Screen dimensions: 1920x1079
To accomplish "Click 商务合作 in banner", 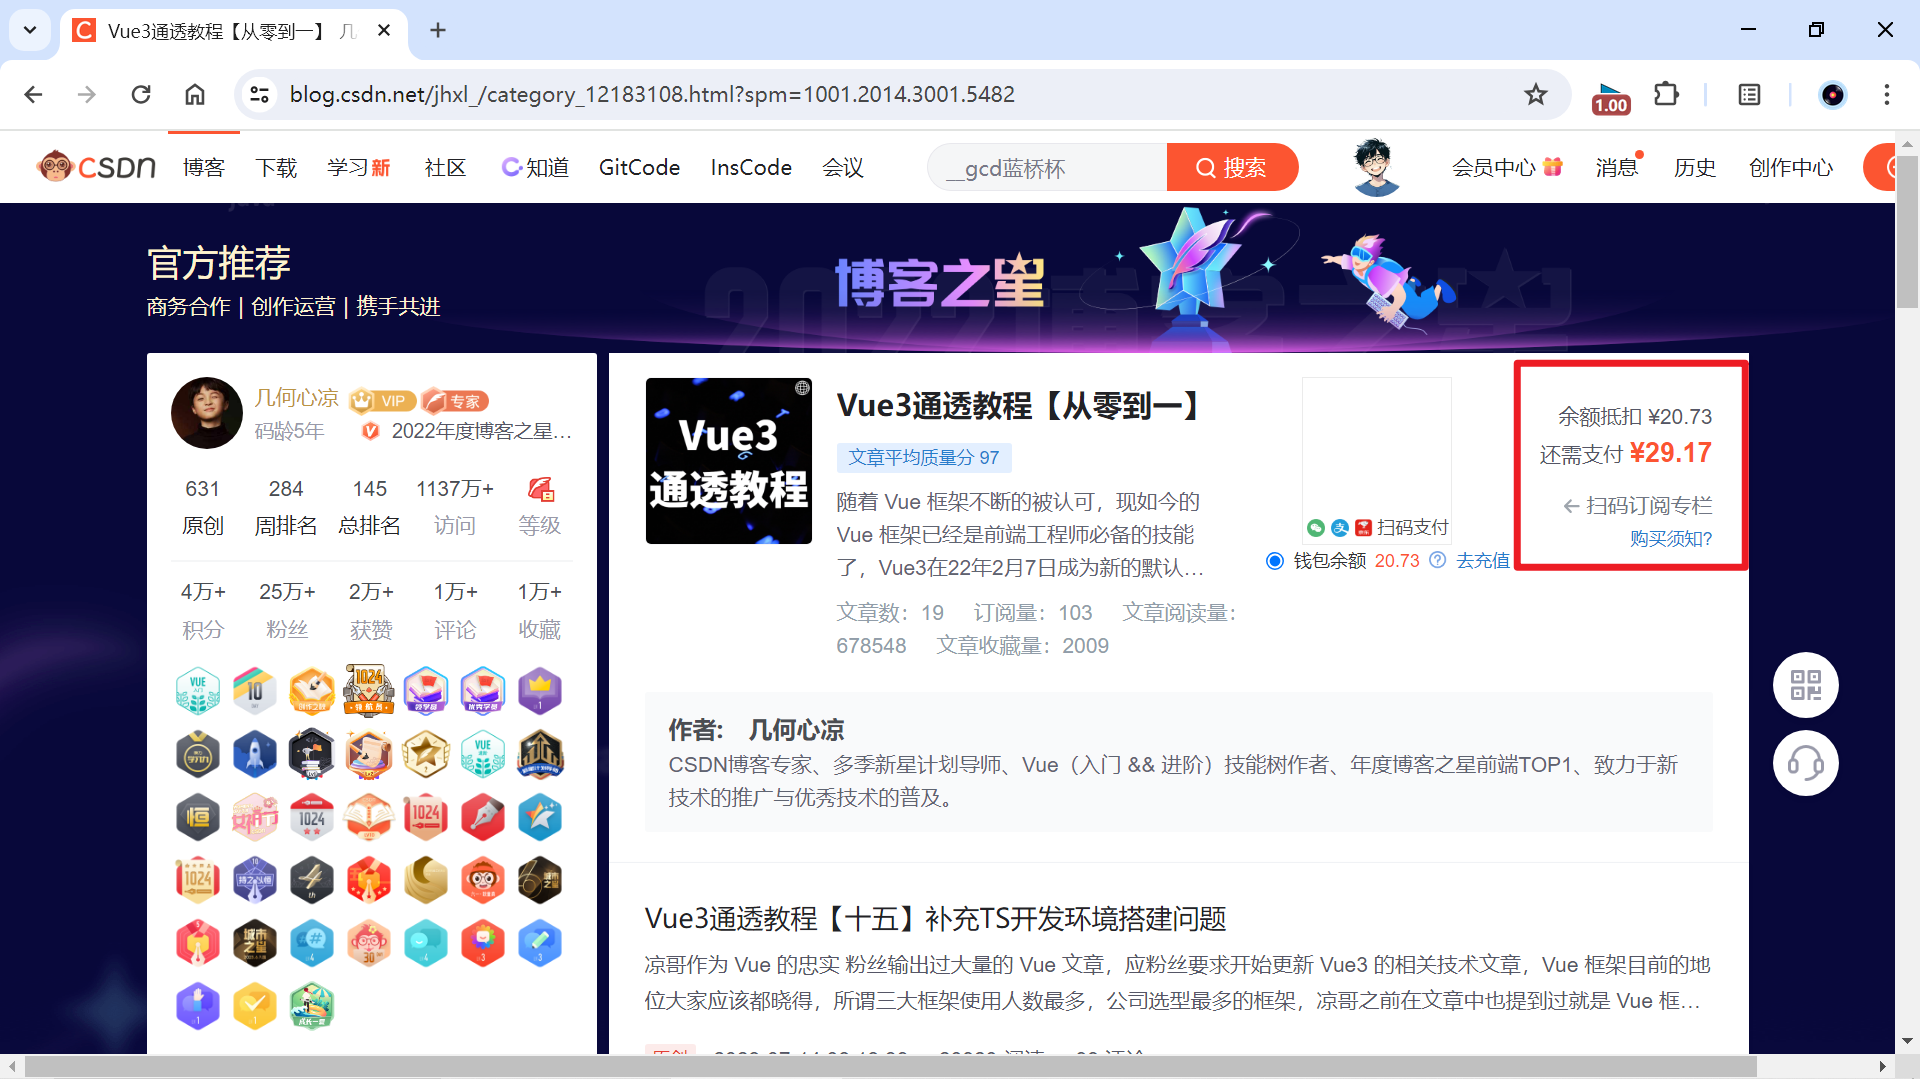I will (x=189, y=307).
